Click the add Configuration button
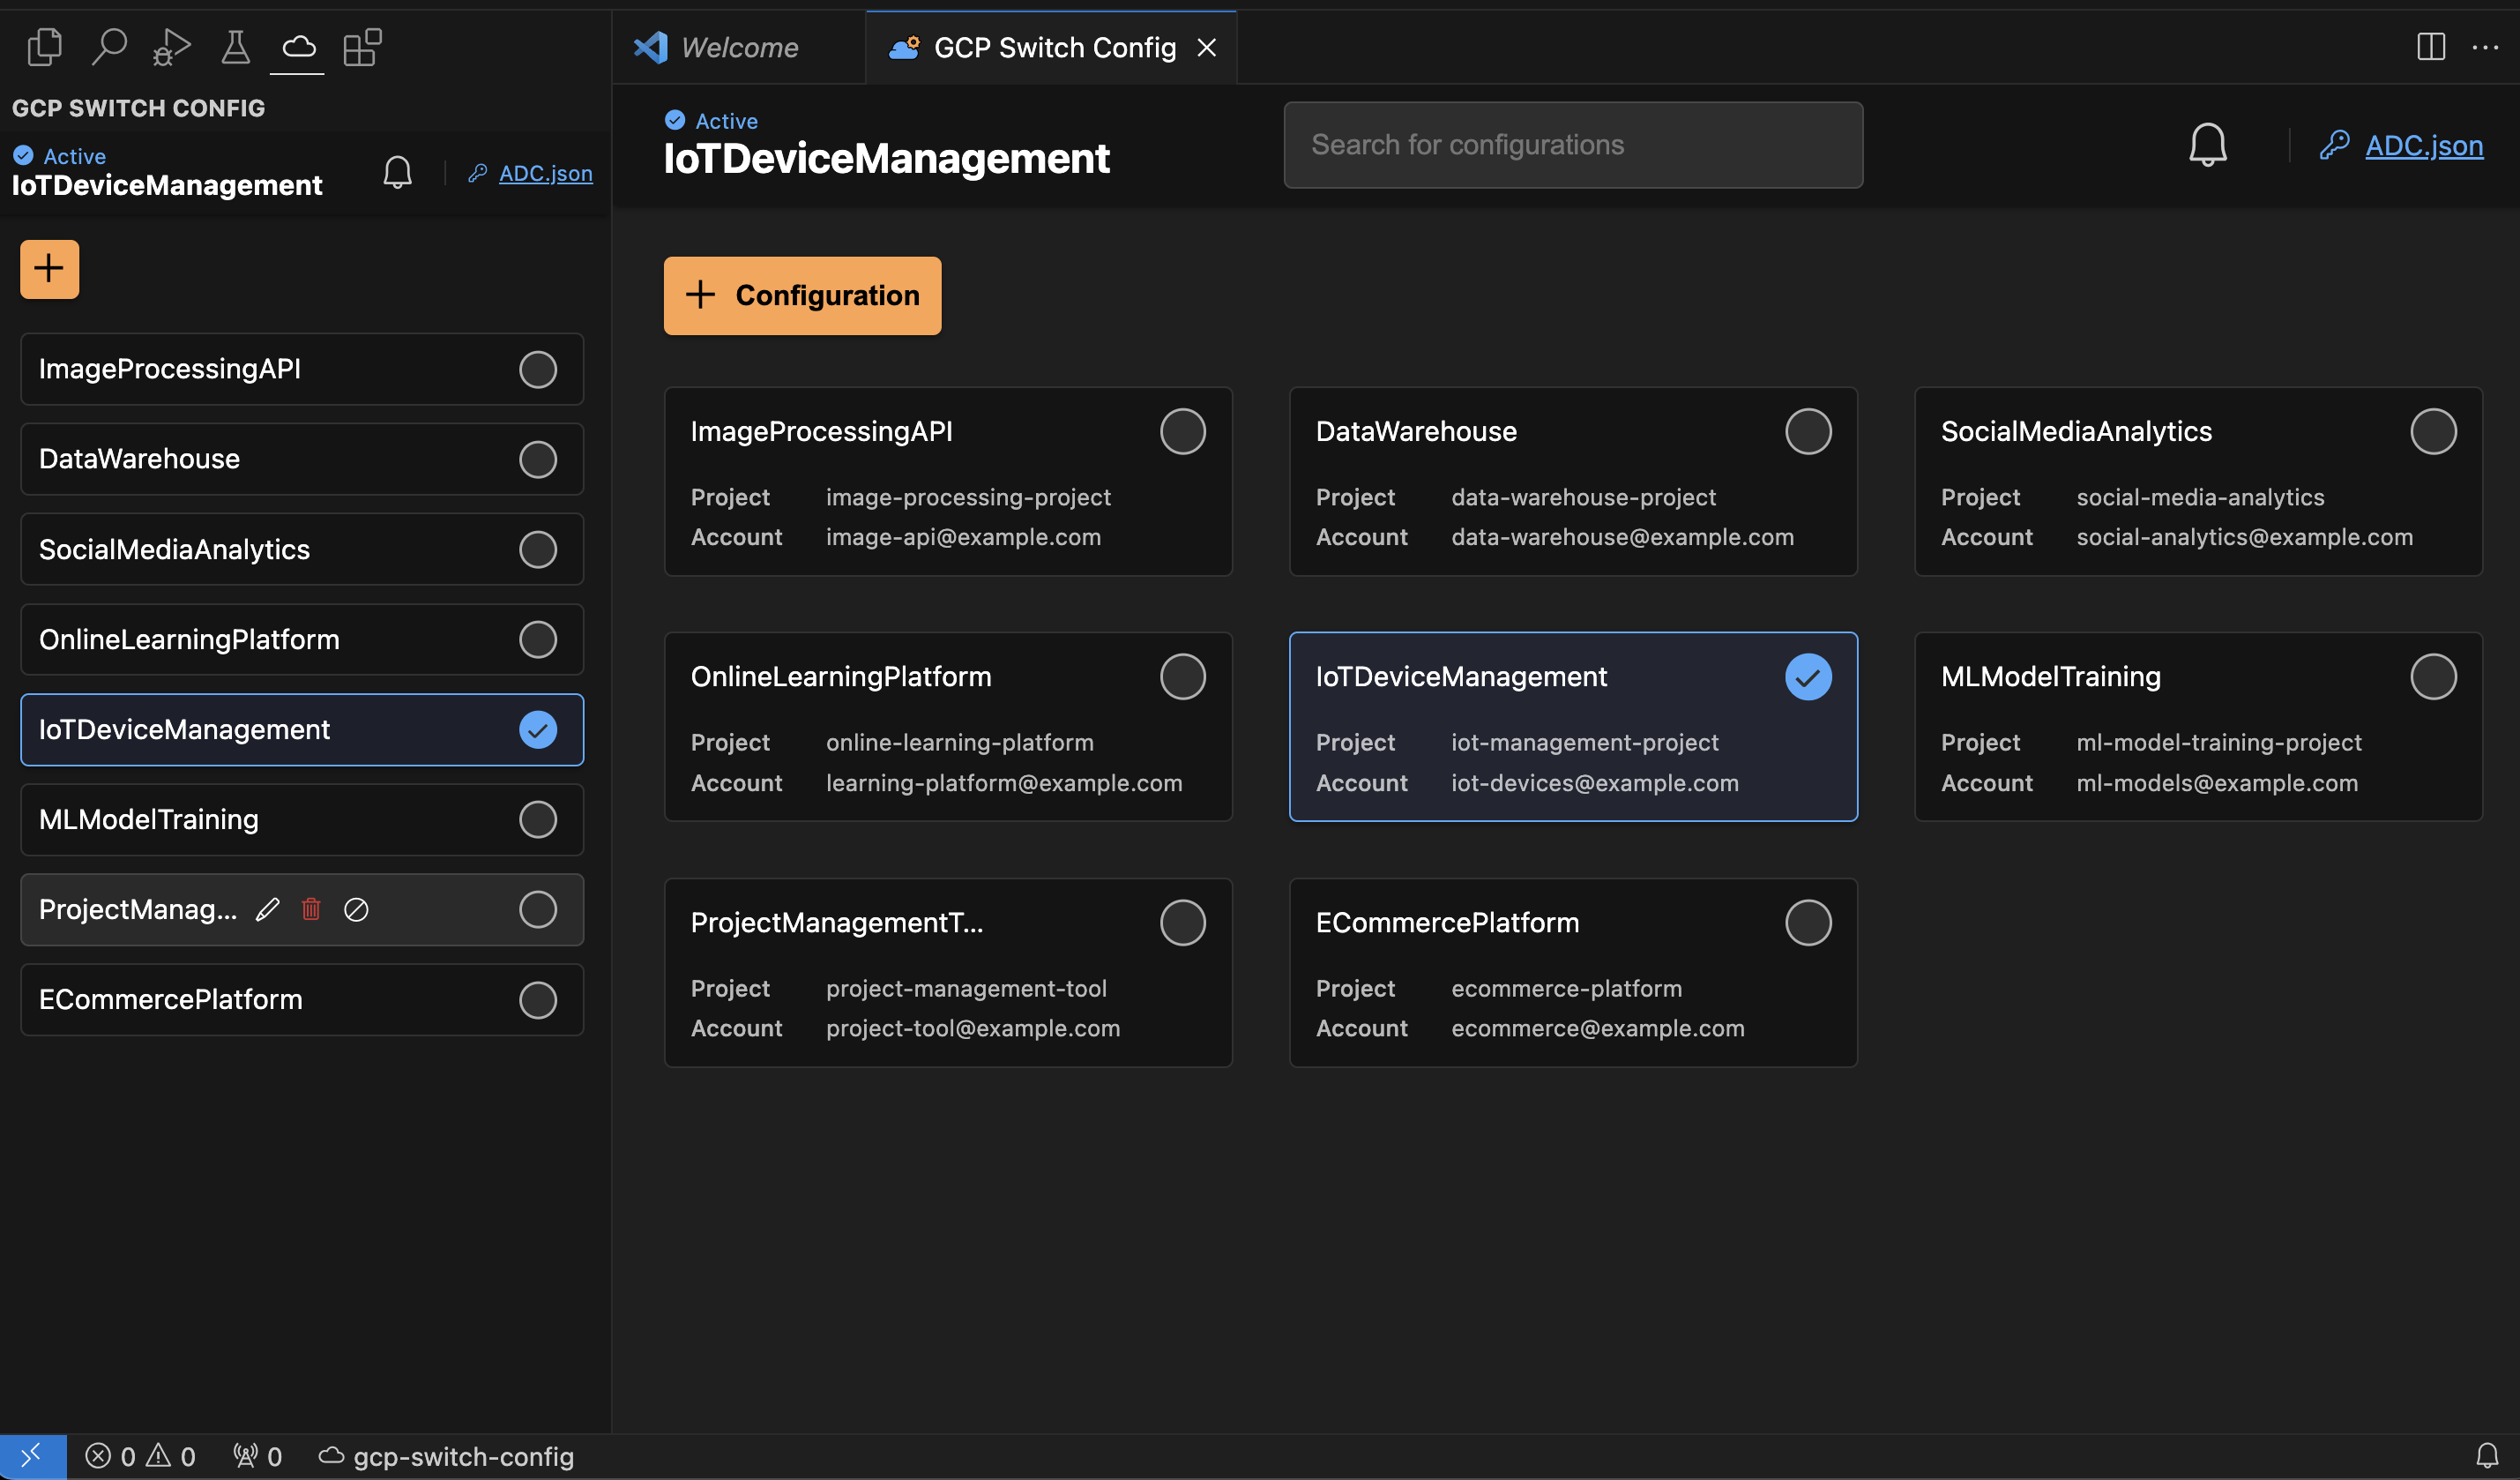 click(x=802, y=295)
